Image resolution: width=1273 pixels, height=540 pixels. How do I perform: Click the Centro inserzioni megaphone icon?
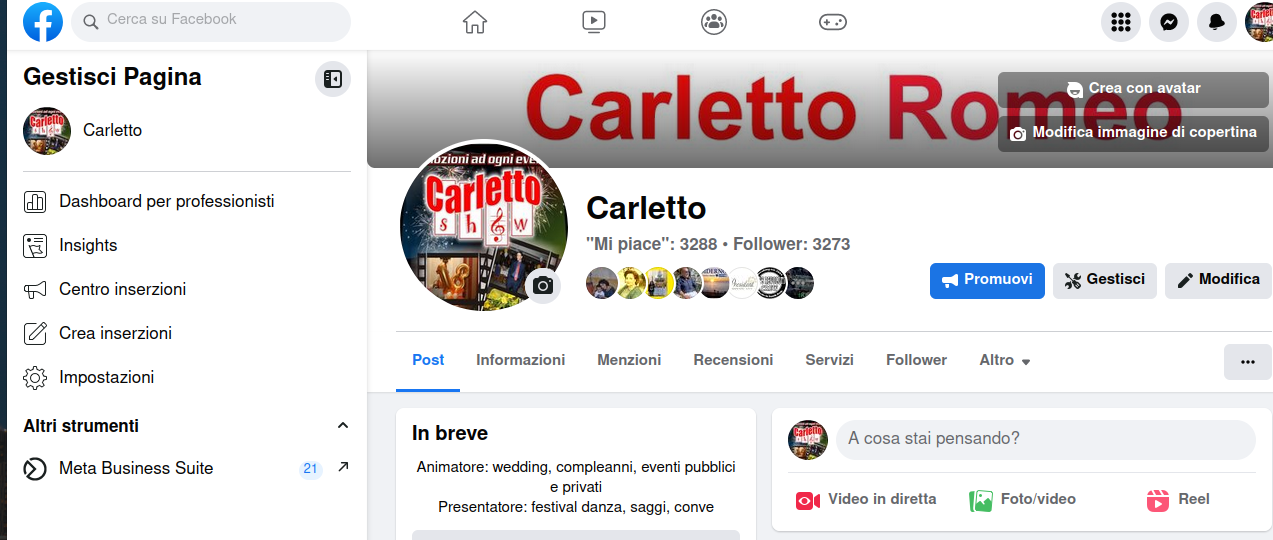[x=35, y=290]
